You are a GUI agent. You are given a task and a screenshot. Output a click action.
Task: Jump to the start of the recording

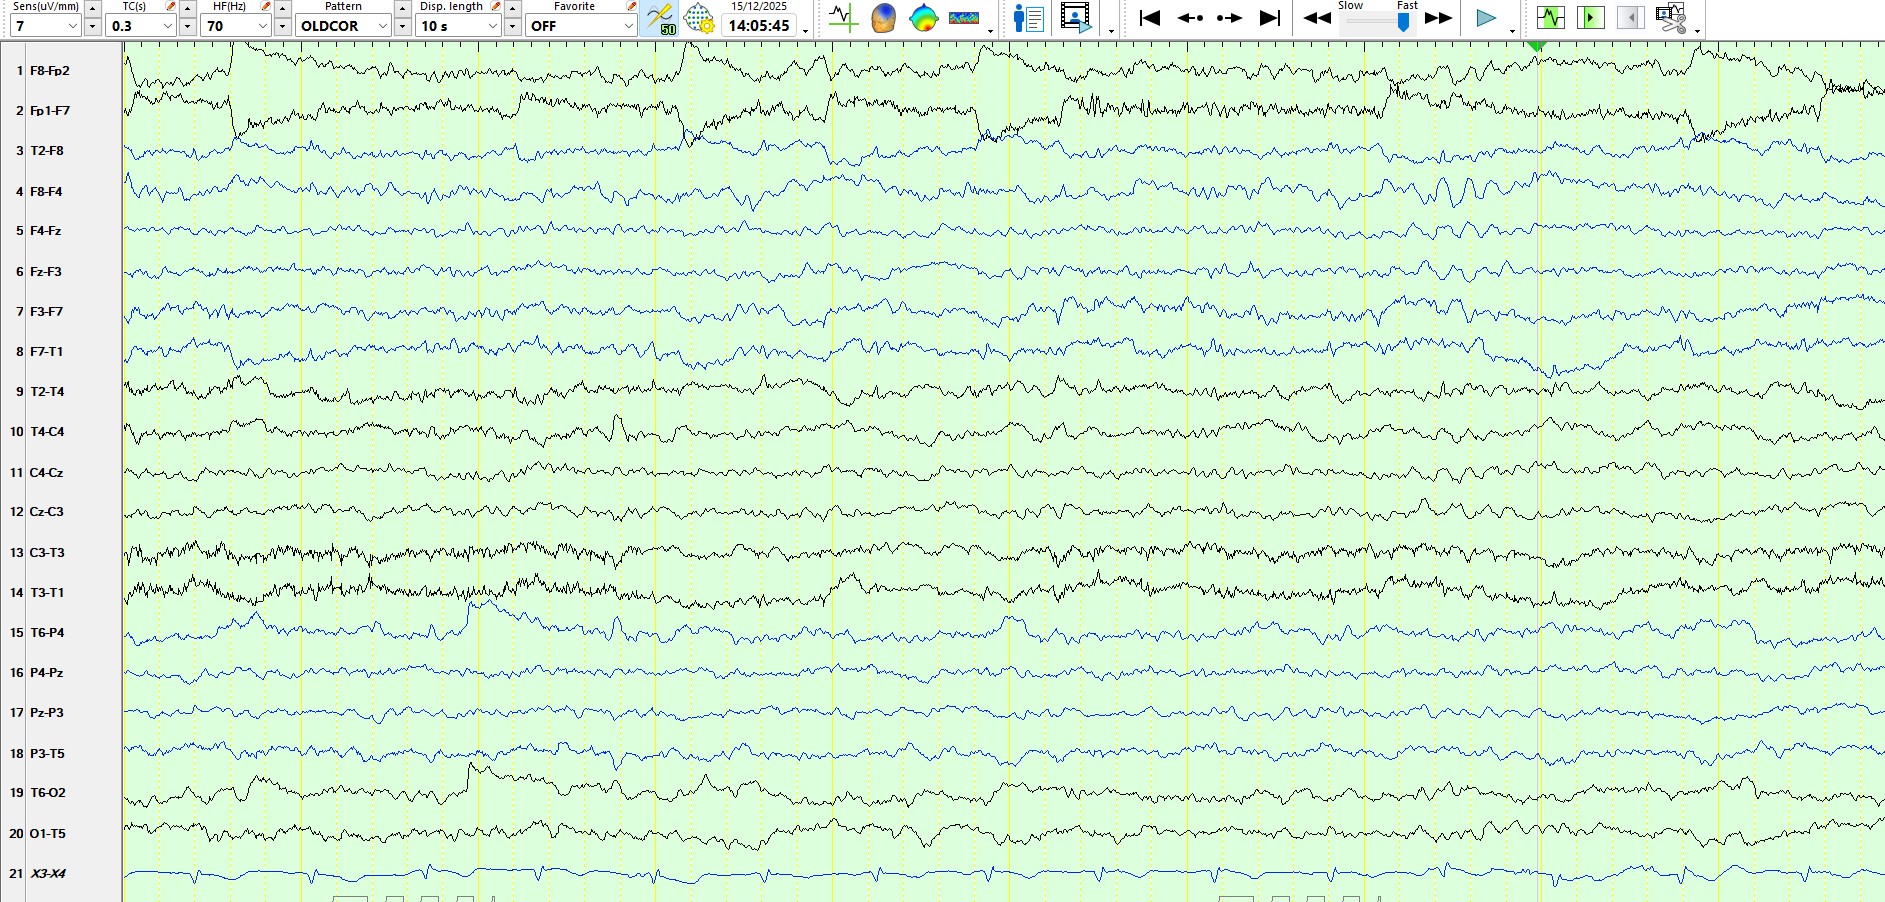pos(1150,18)
